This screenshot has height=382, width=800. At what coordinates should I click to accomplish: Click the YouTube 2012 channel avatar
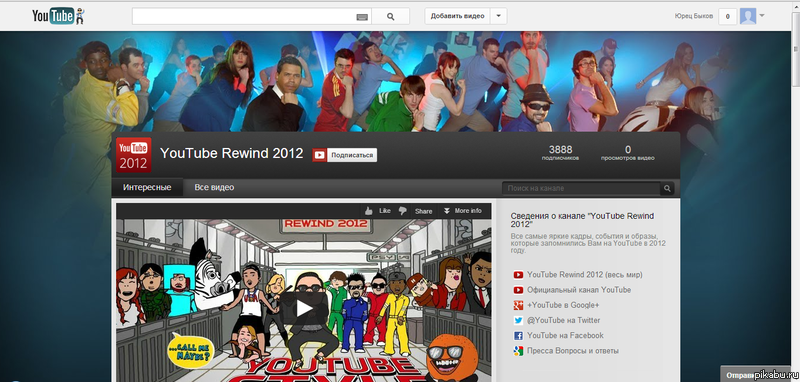[133, 155]
